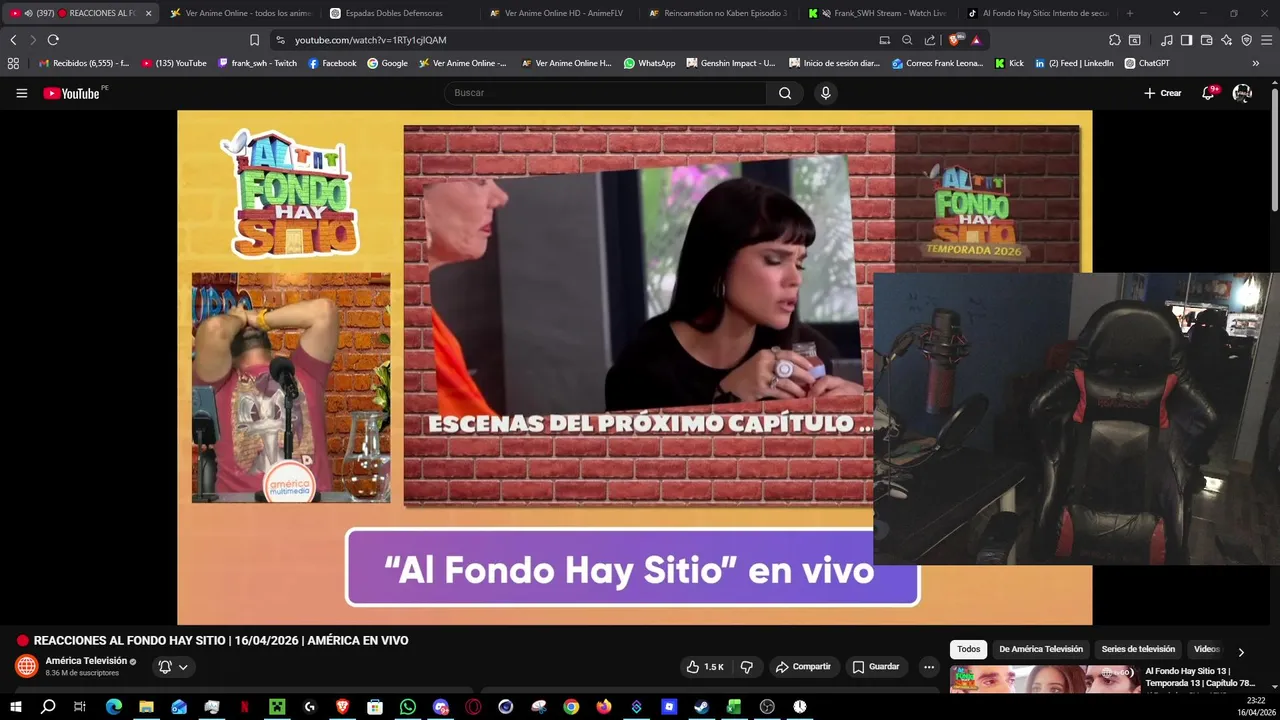The width and height of the screenshot is (1280, 720).
Task: Expand the tab search chevron in title bar
Action: pyautogui.click(x=1176, y=13)
